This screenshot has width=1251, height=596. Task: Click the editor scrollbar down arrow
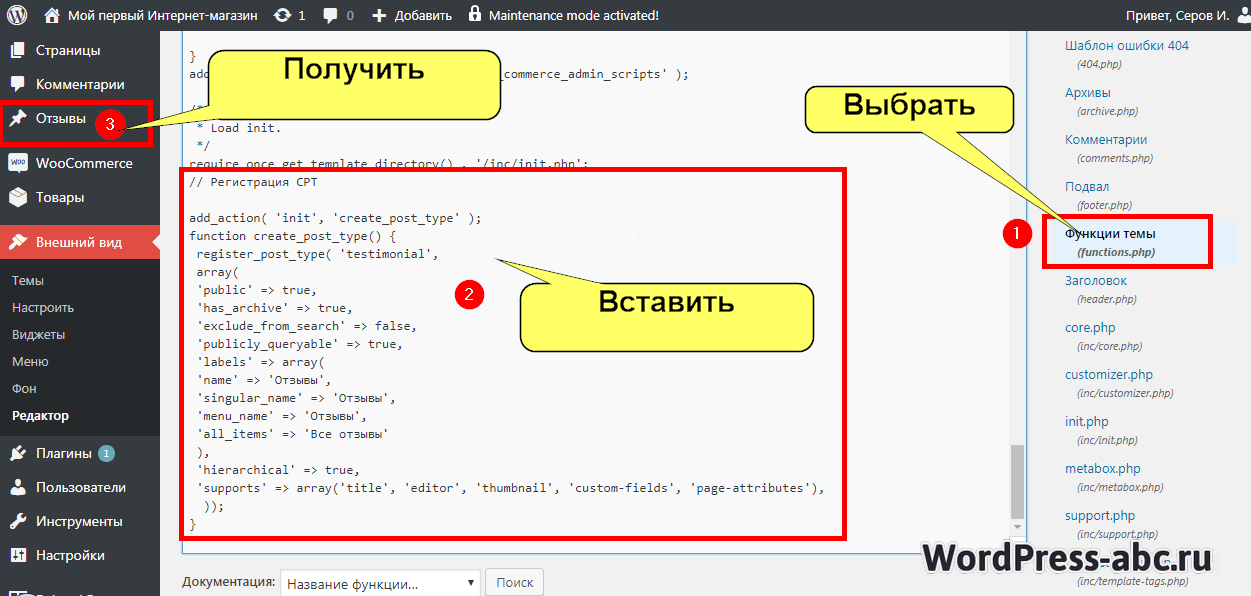(1017, 526)
